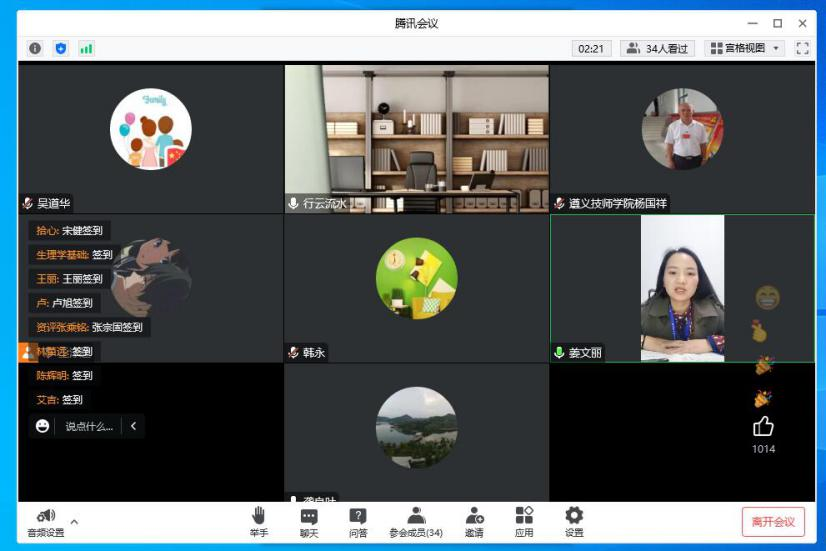Click 姜文丽 active green microphone icon
This screenshot has height=551, width=826.
[x=559, y=352]
